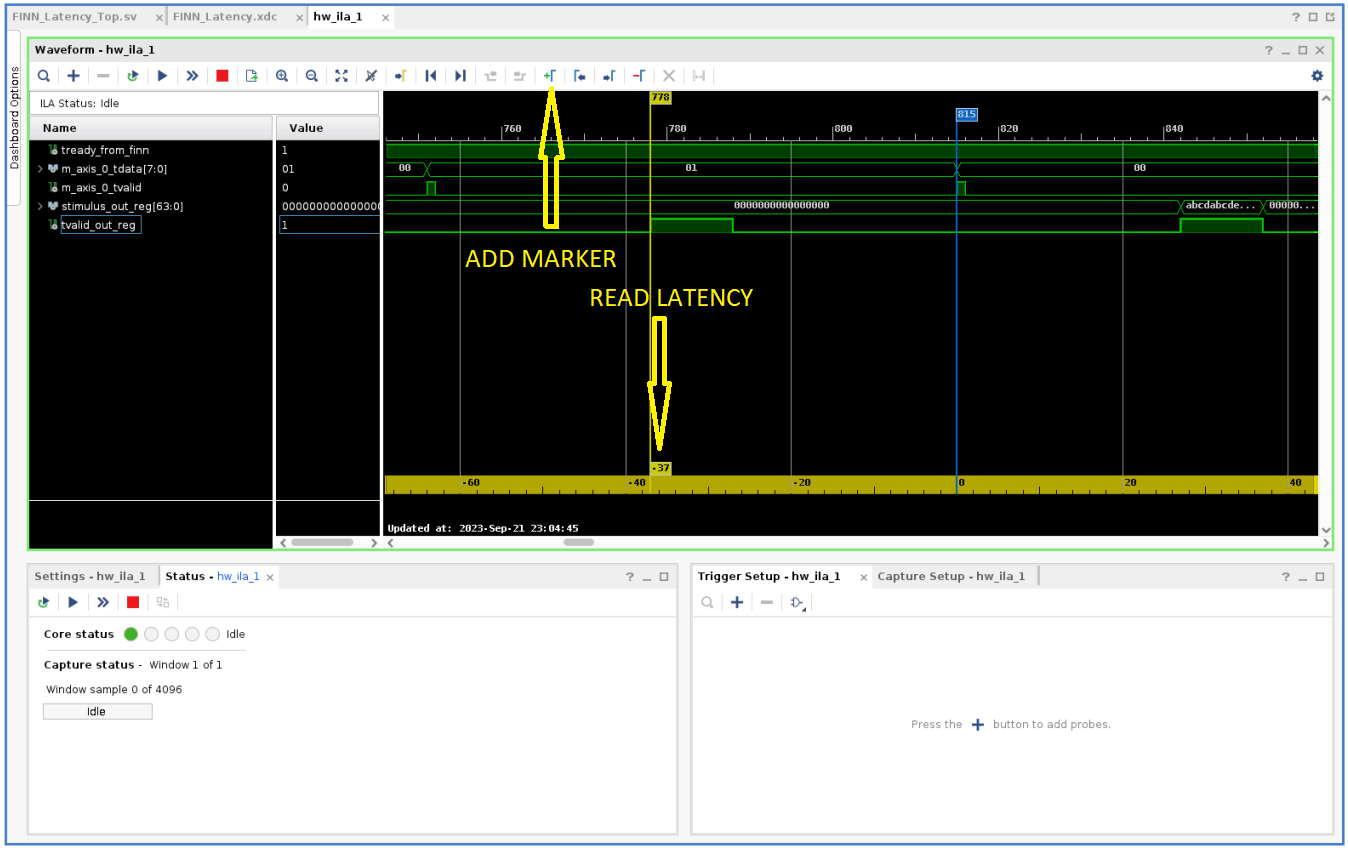Switch to Capture Setup - hw_ila_1 tab

(951, 576)
